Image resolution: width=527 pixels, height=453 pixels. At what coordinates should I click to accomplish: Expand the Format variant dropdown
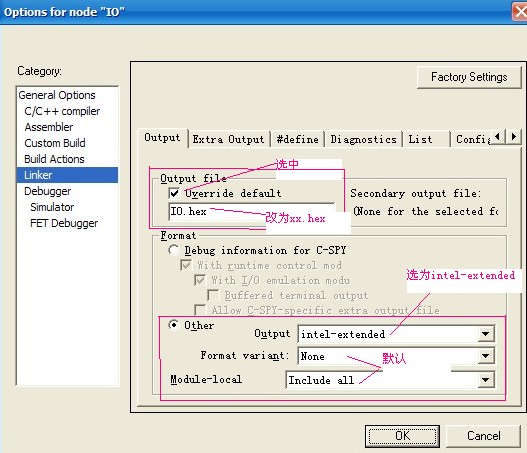486,356
